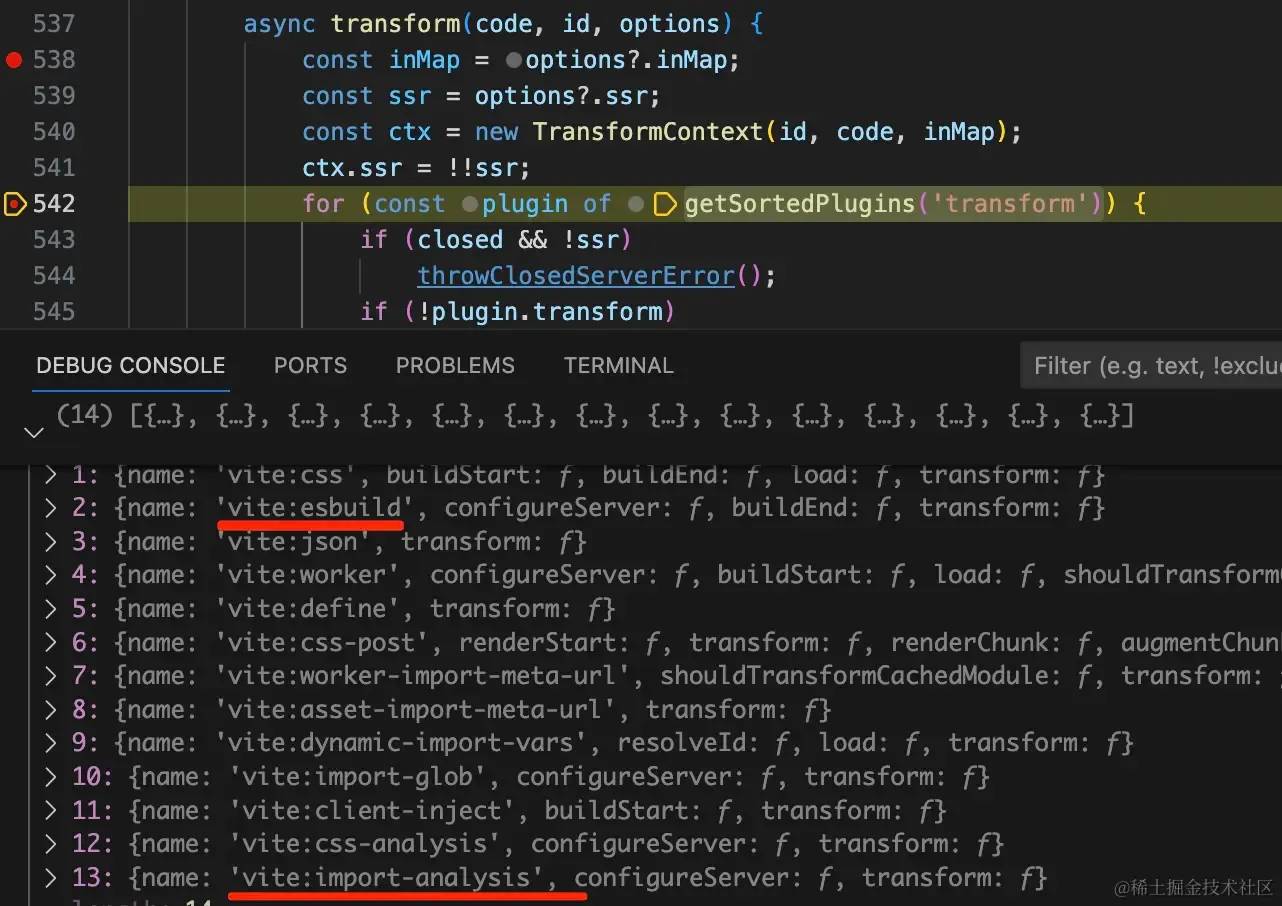Collapse the (14) array output

[x=34, y=432]
